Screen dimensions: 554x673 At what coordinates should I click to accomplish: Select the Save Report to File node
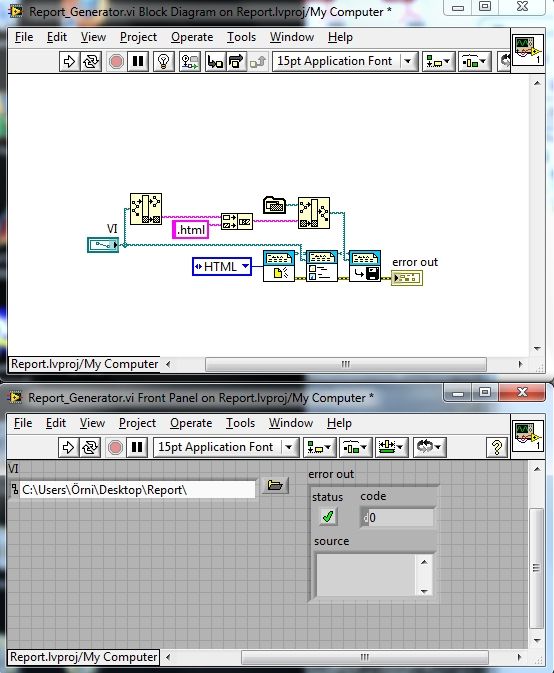point(365,266)
